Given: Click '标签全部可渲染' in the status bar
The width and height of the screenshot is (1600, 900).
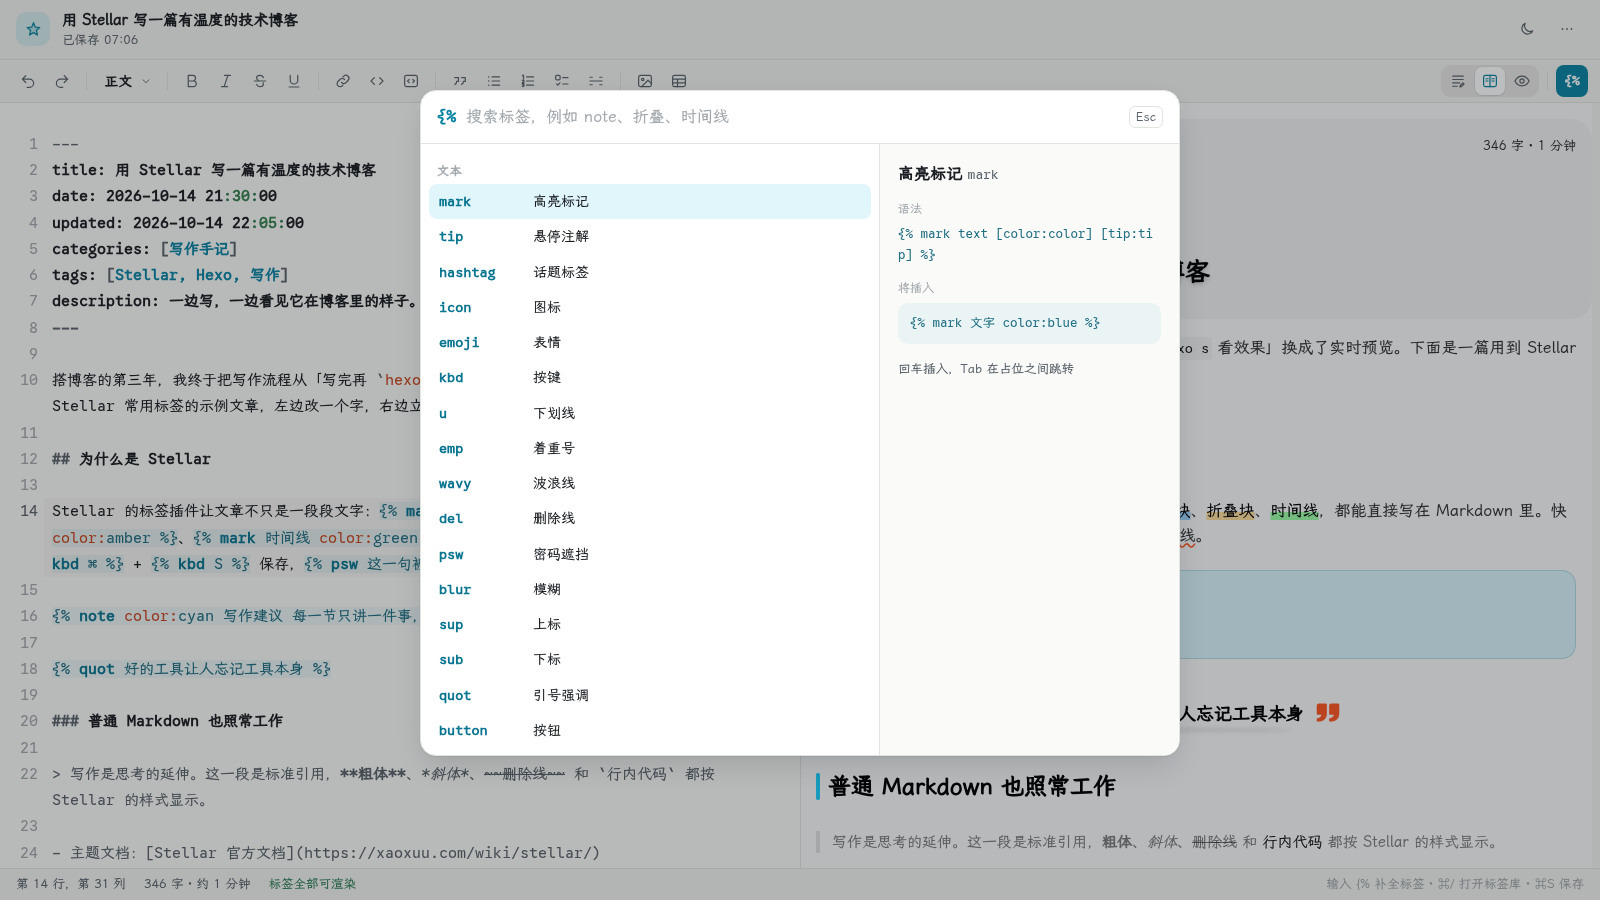Looking at the screenshot, I should (x=312, y=884).
